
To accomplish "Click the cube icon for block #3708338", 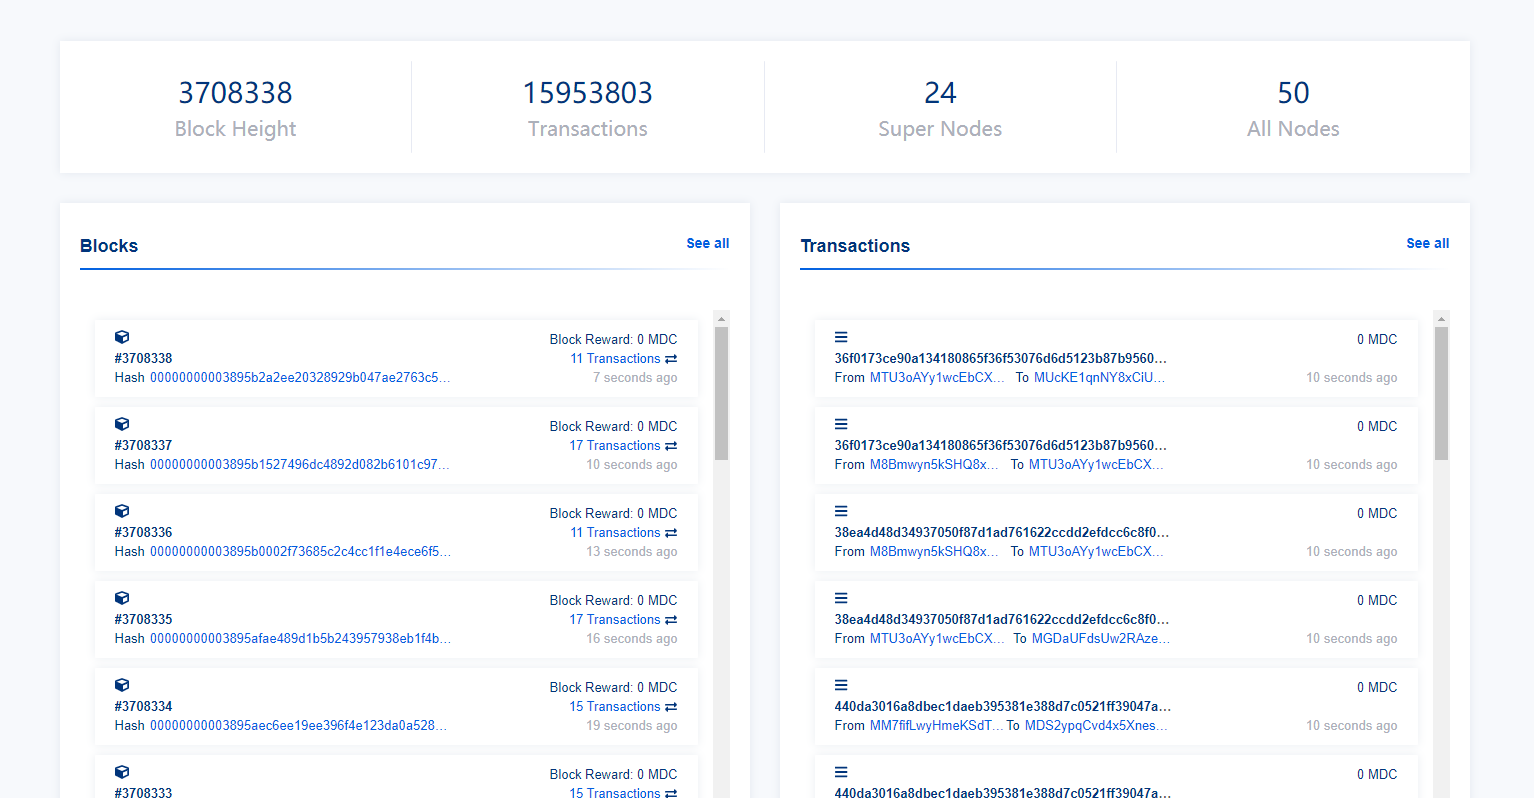I will (122, 337).
